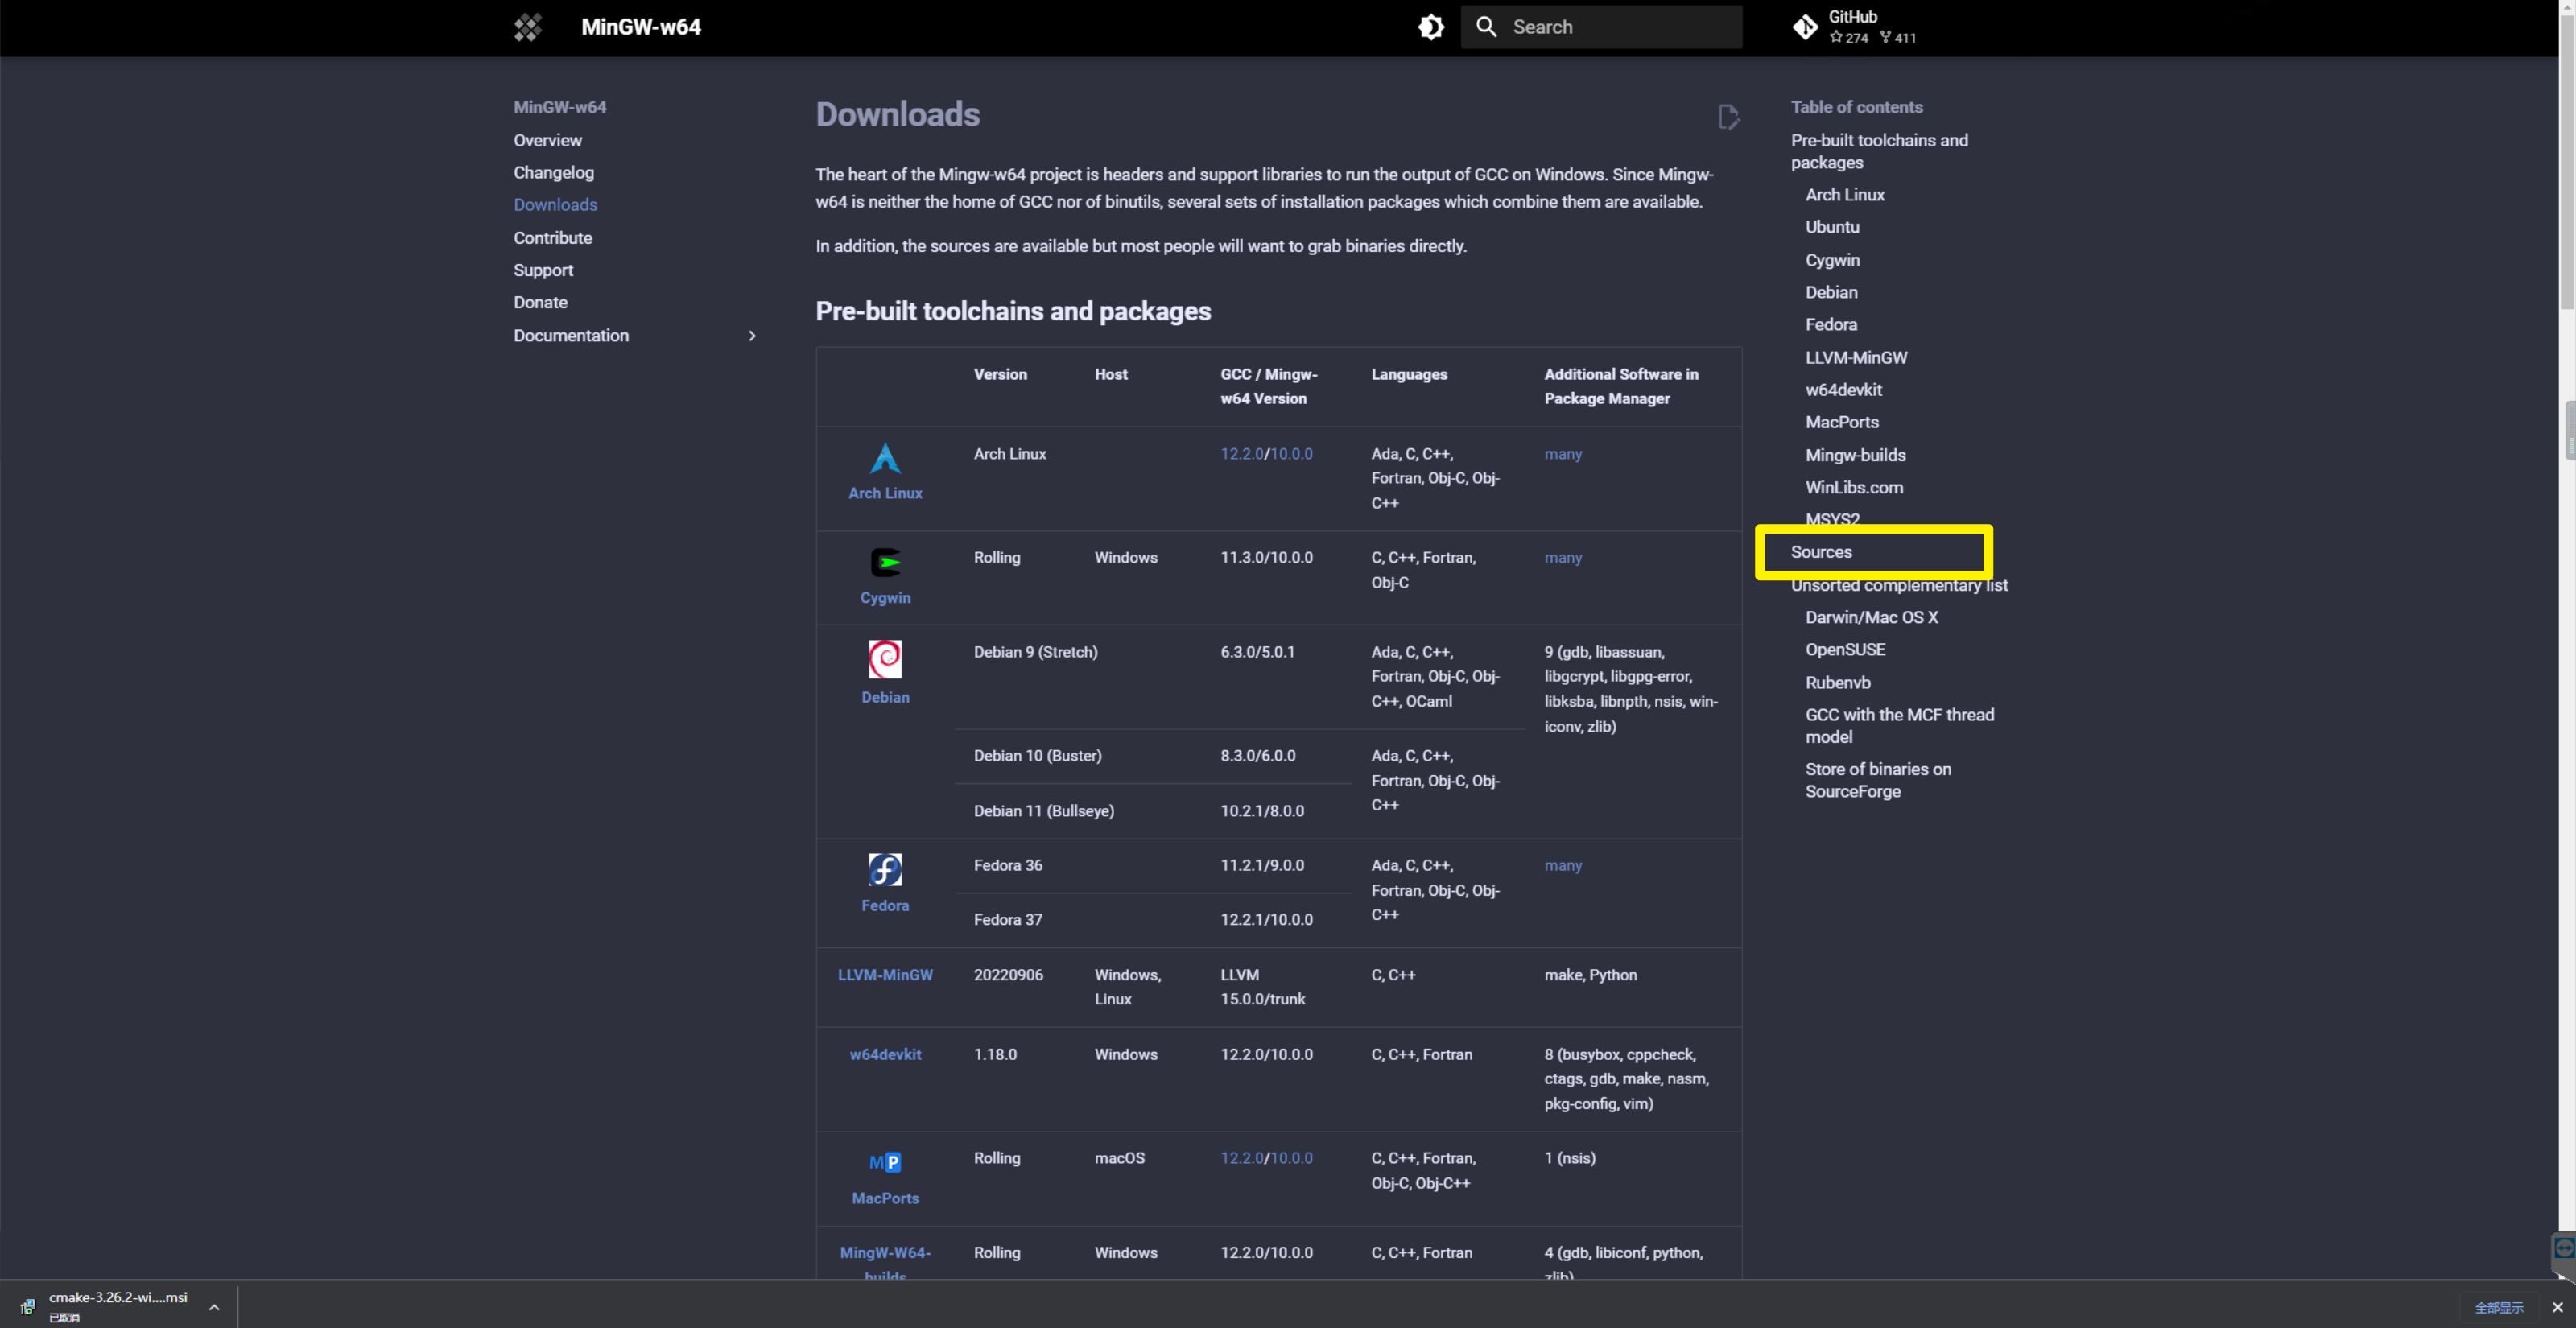Click the Cygwin text link under logo
Image resolution: width=2576 pixels, height=1328 pixels.
tap(885, 597)
